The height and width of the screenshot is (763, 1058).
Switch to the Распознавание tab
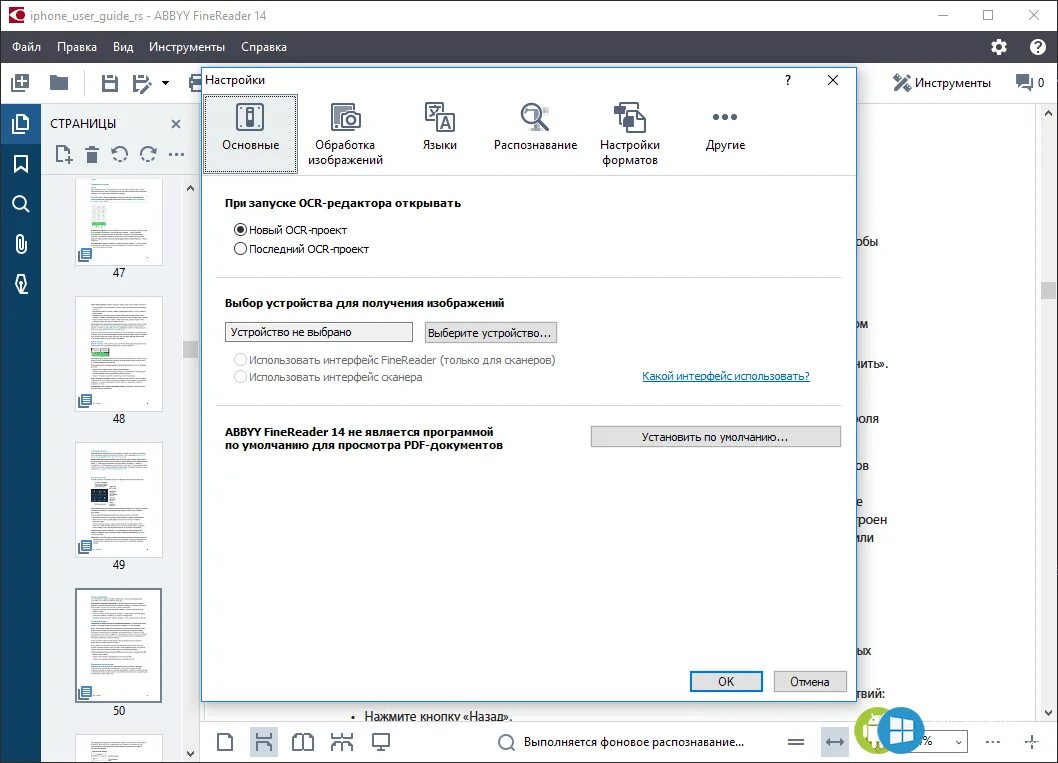coord(535,127)
